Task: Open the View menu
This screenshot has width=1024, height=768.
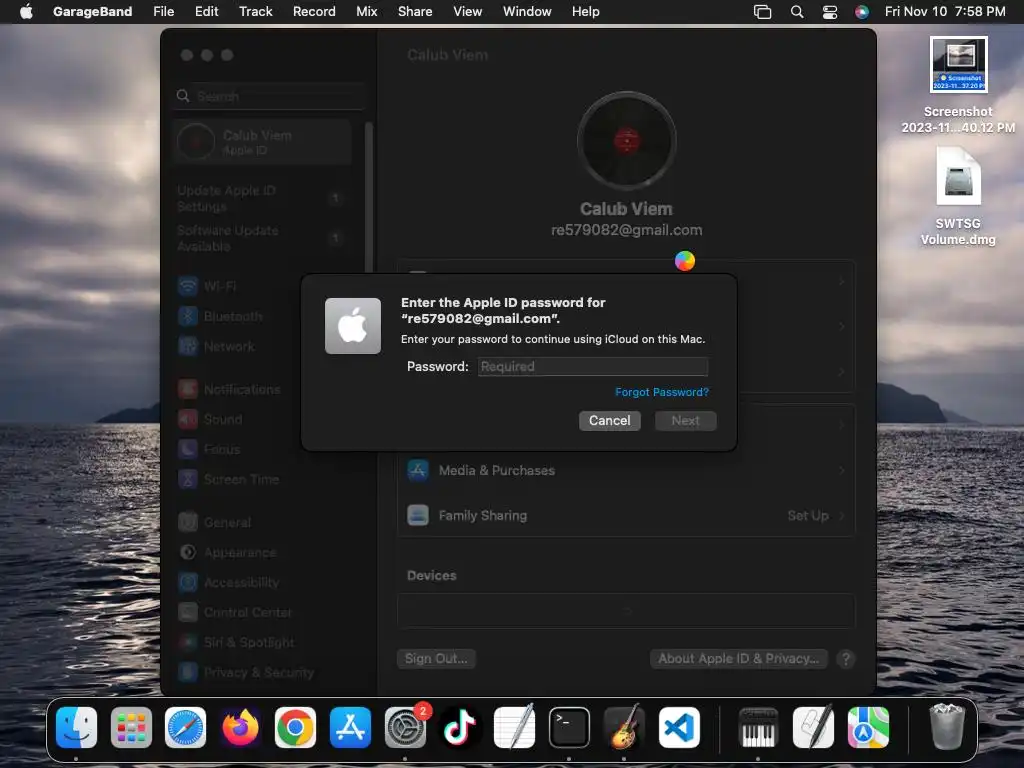Action: coord(468,11)
